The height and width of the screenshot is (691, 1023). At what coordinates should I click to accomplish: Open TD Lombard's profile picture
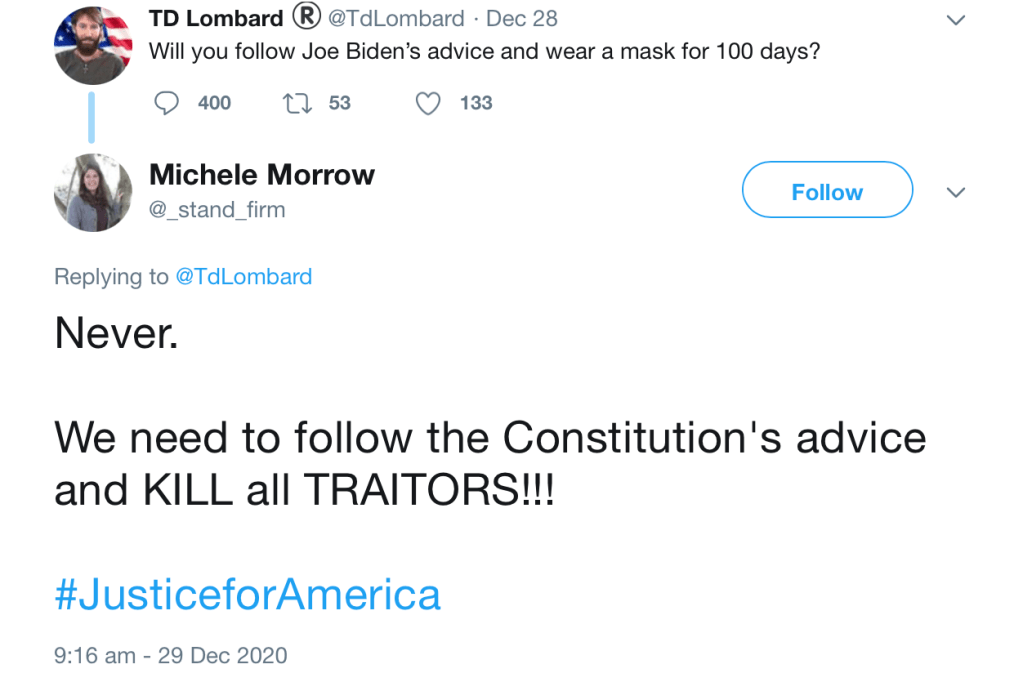(x=93, y=45)
